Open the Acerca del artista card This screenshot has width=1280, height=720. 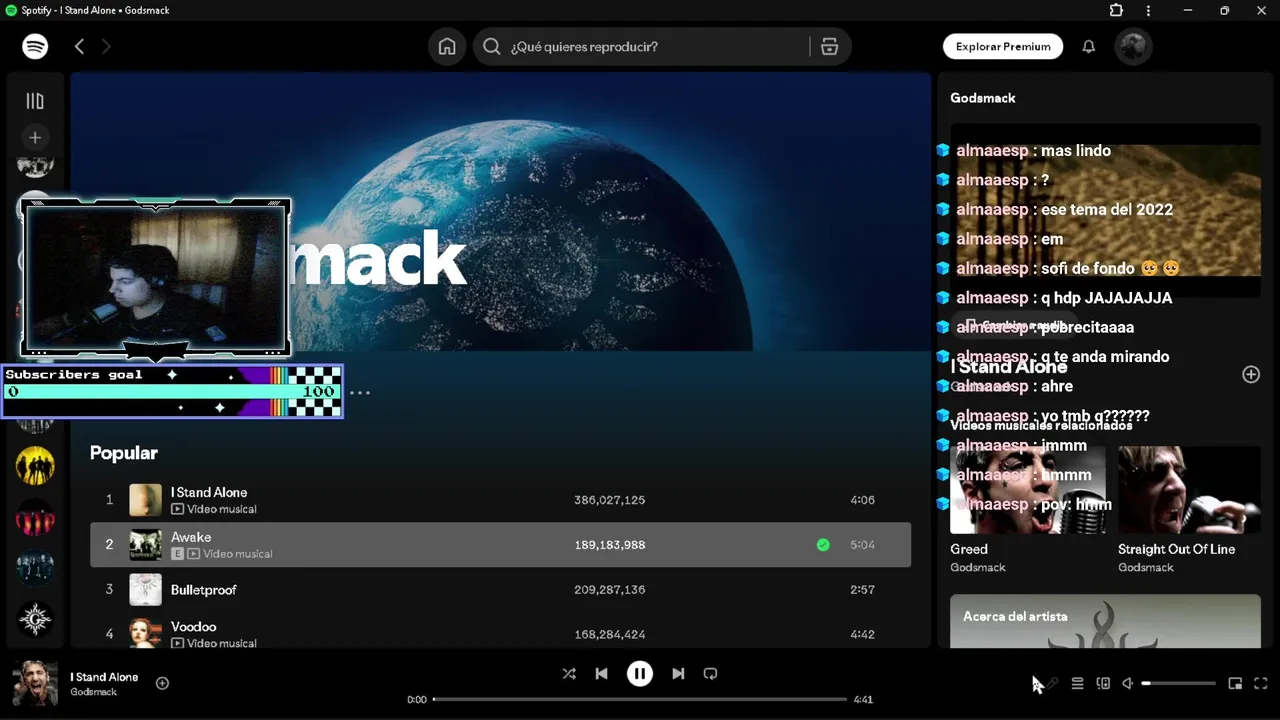1105,622
